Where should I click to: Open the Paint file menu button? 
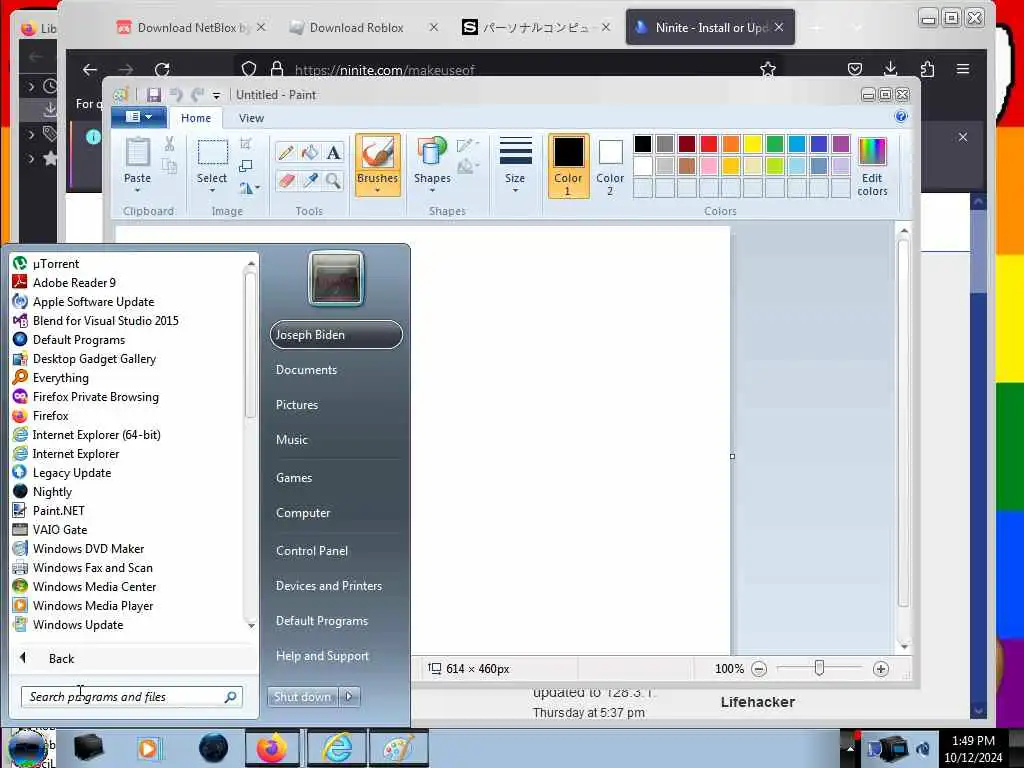139,117
